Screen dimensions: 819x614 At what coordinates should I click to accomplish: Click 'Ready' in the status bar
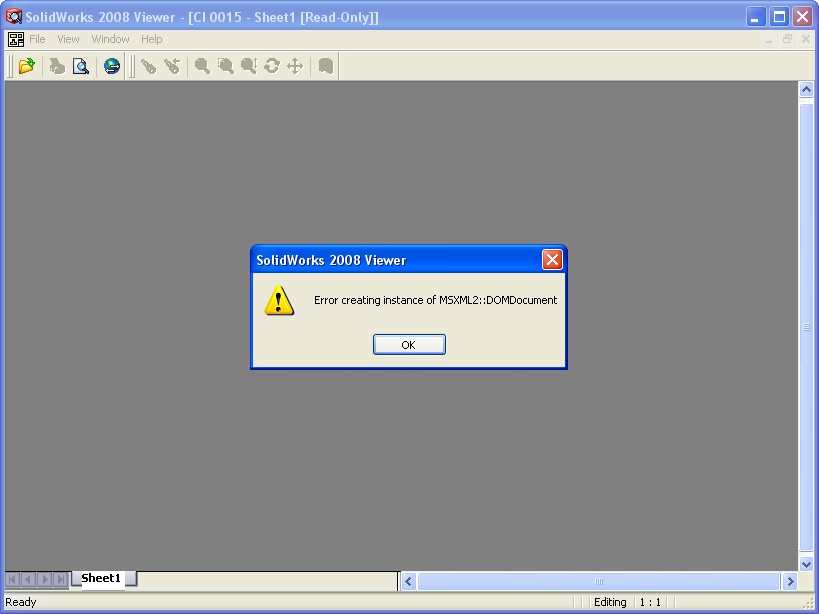click(21, 602)
